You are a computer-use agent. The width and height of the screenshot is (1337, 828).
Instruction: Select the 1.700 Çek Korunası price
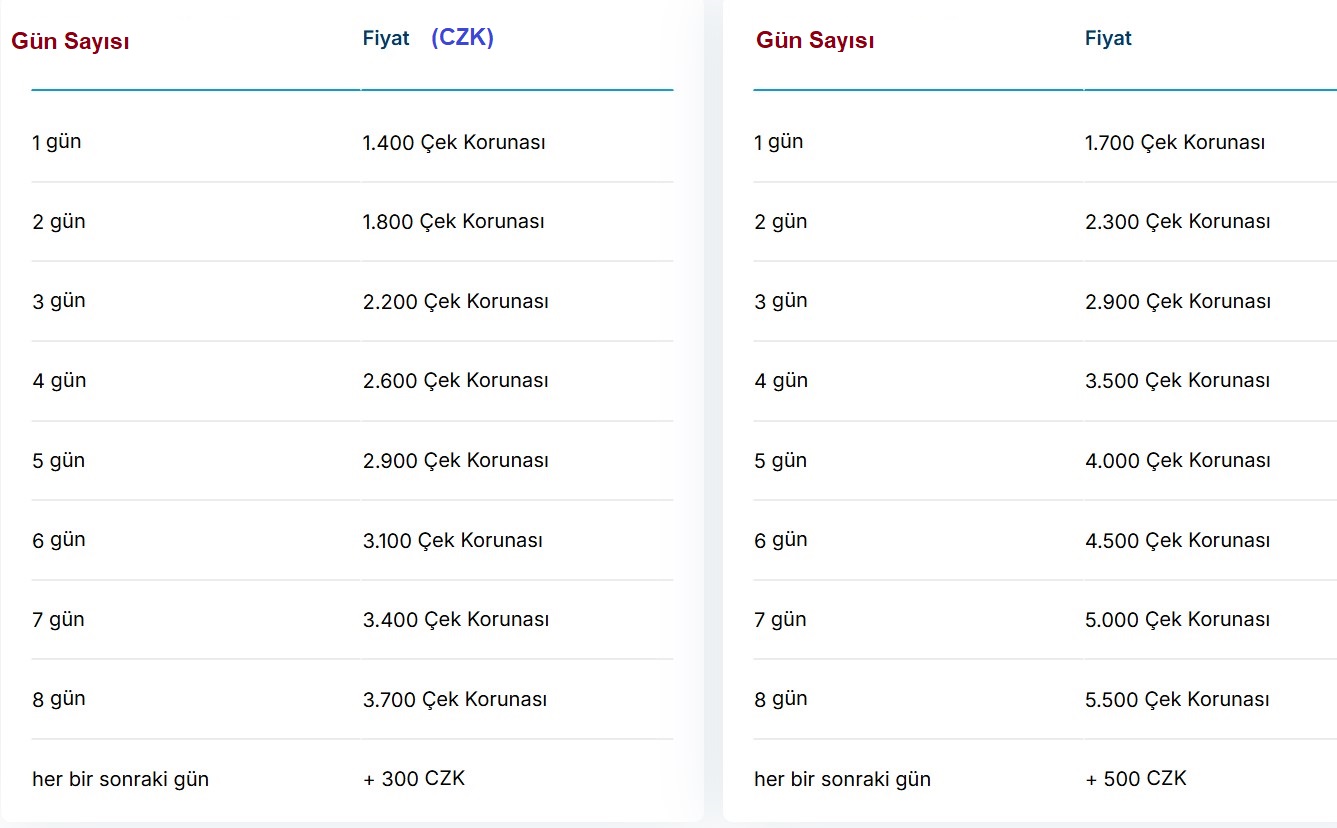[1175, 142]
